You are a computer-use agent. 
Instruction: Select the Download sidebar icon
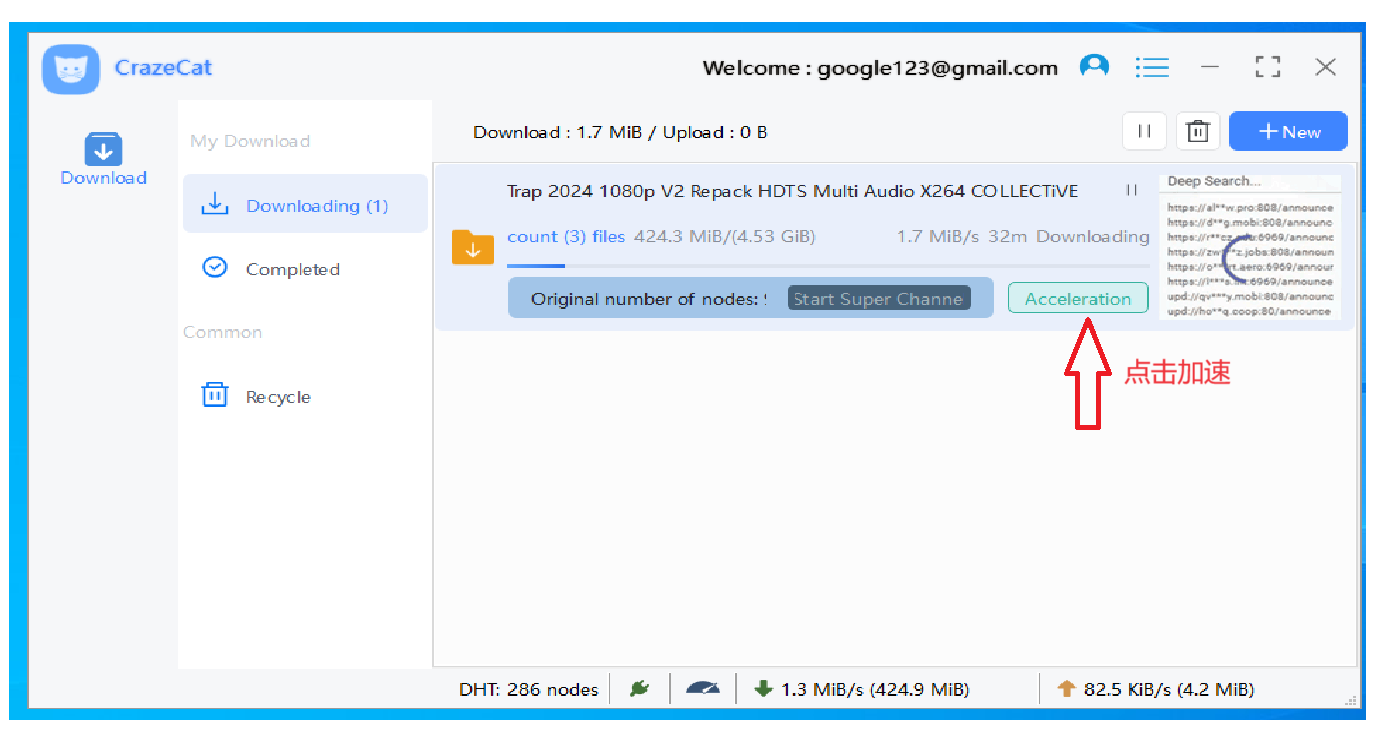click(103, 160)
